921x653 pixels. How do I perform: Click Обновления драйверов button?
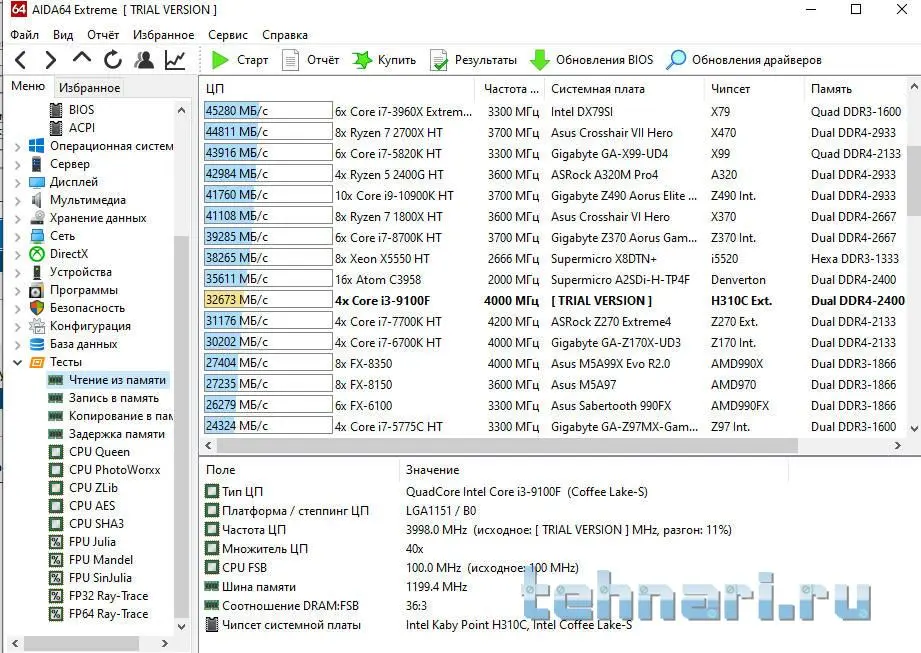pyautogui.click(x=744, y=60)
